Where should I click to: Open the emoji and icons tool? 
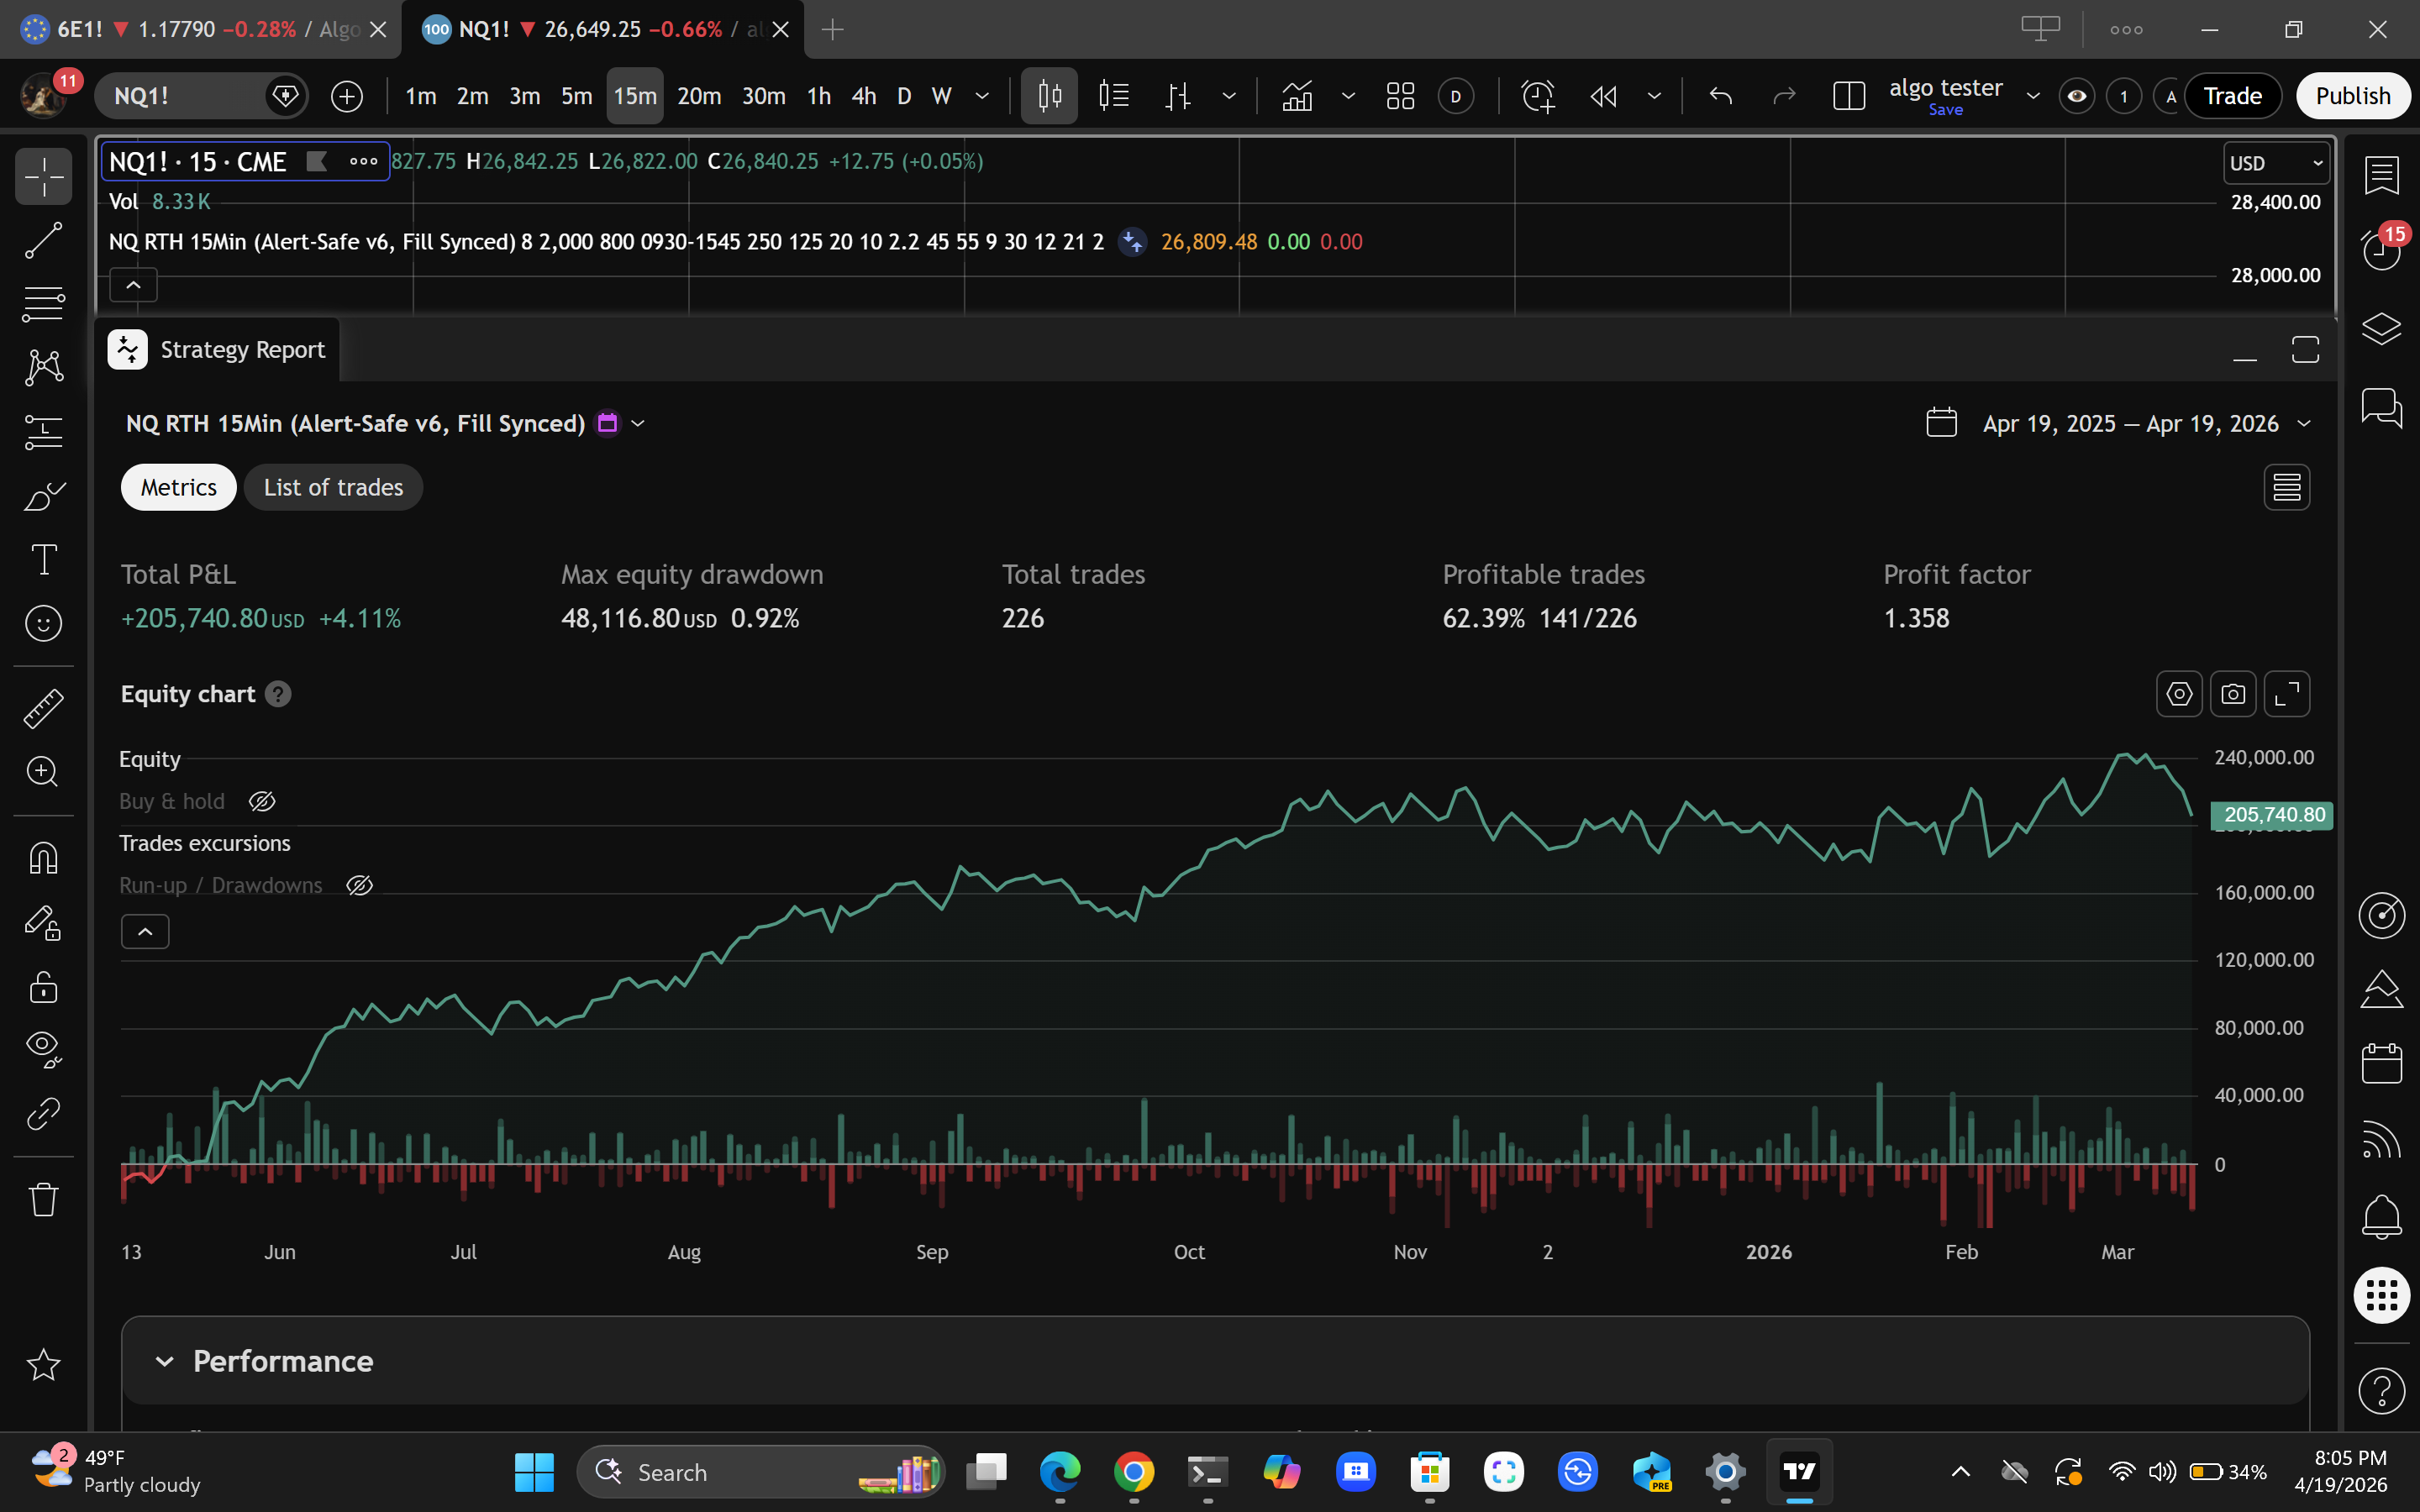[43, 624]
